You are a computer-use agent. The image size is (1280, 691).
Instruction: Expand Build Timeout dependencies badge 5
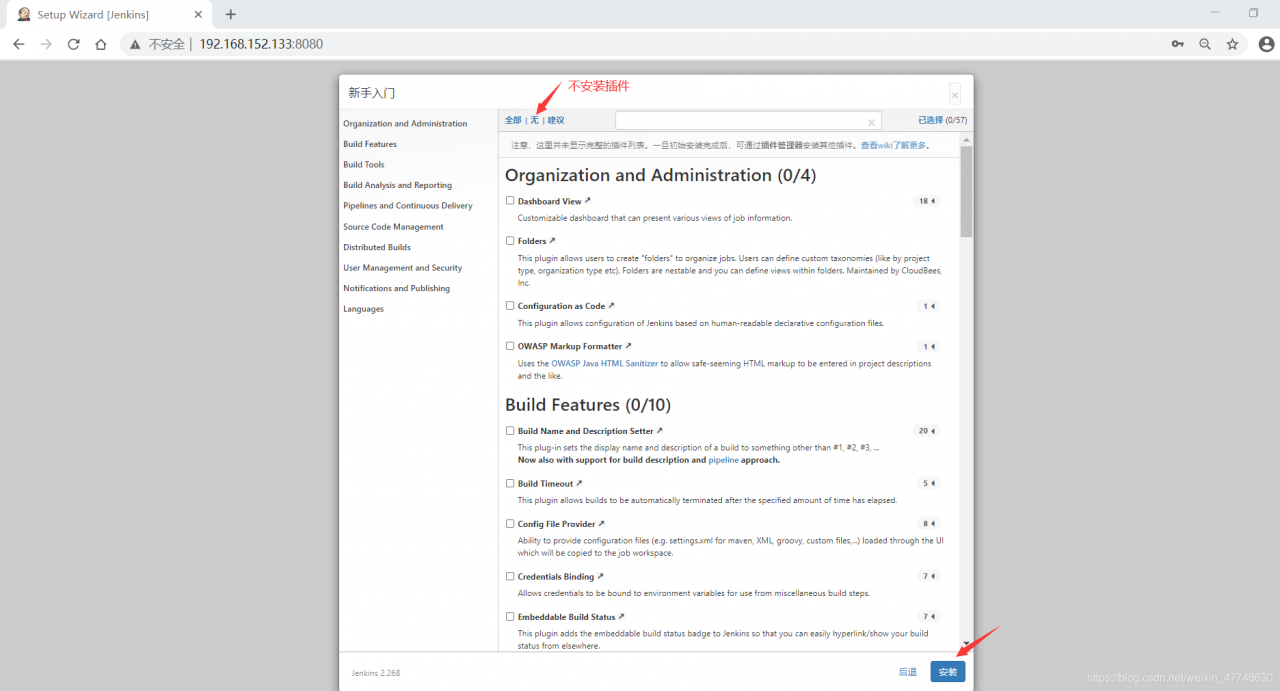coord(929,483)
